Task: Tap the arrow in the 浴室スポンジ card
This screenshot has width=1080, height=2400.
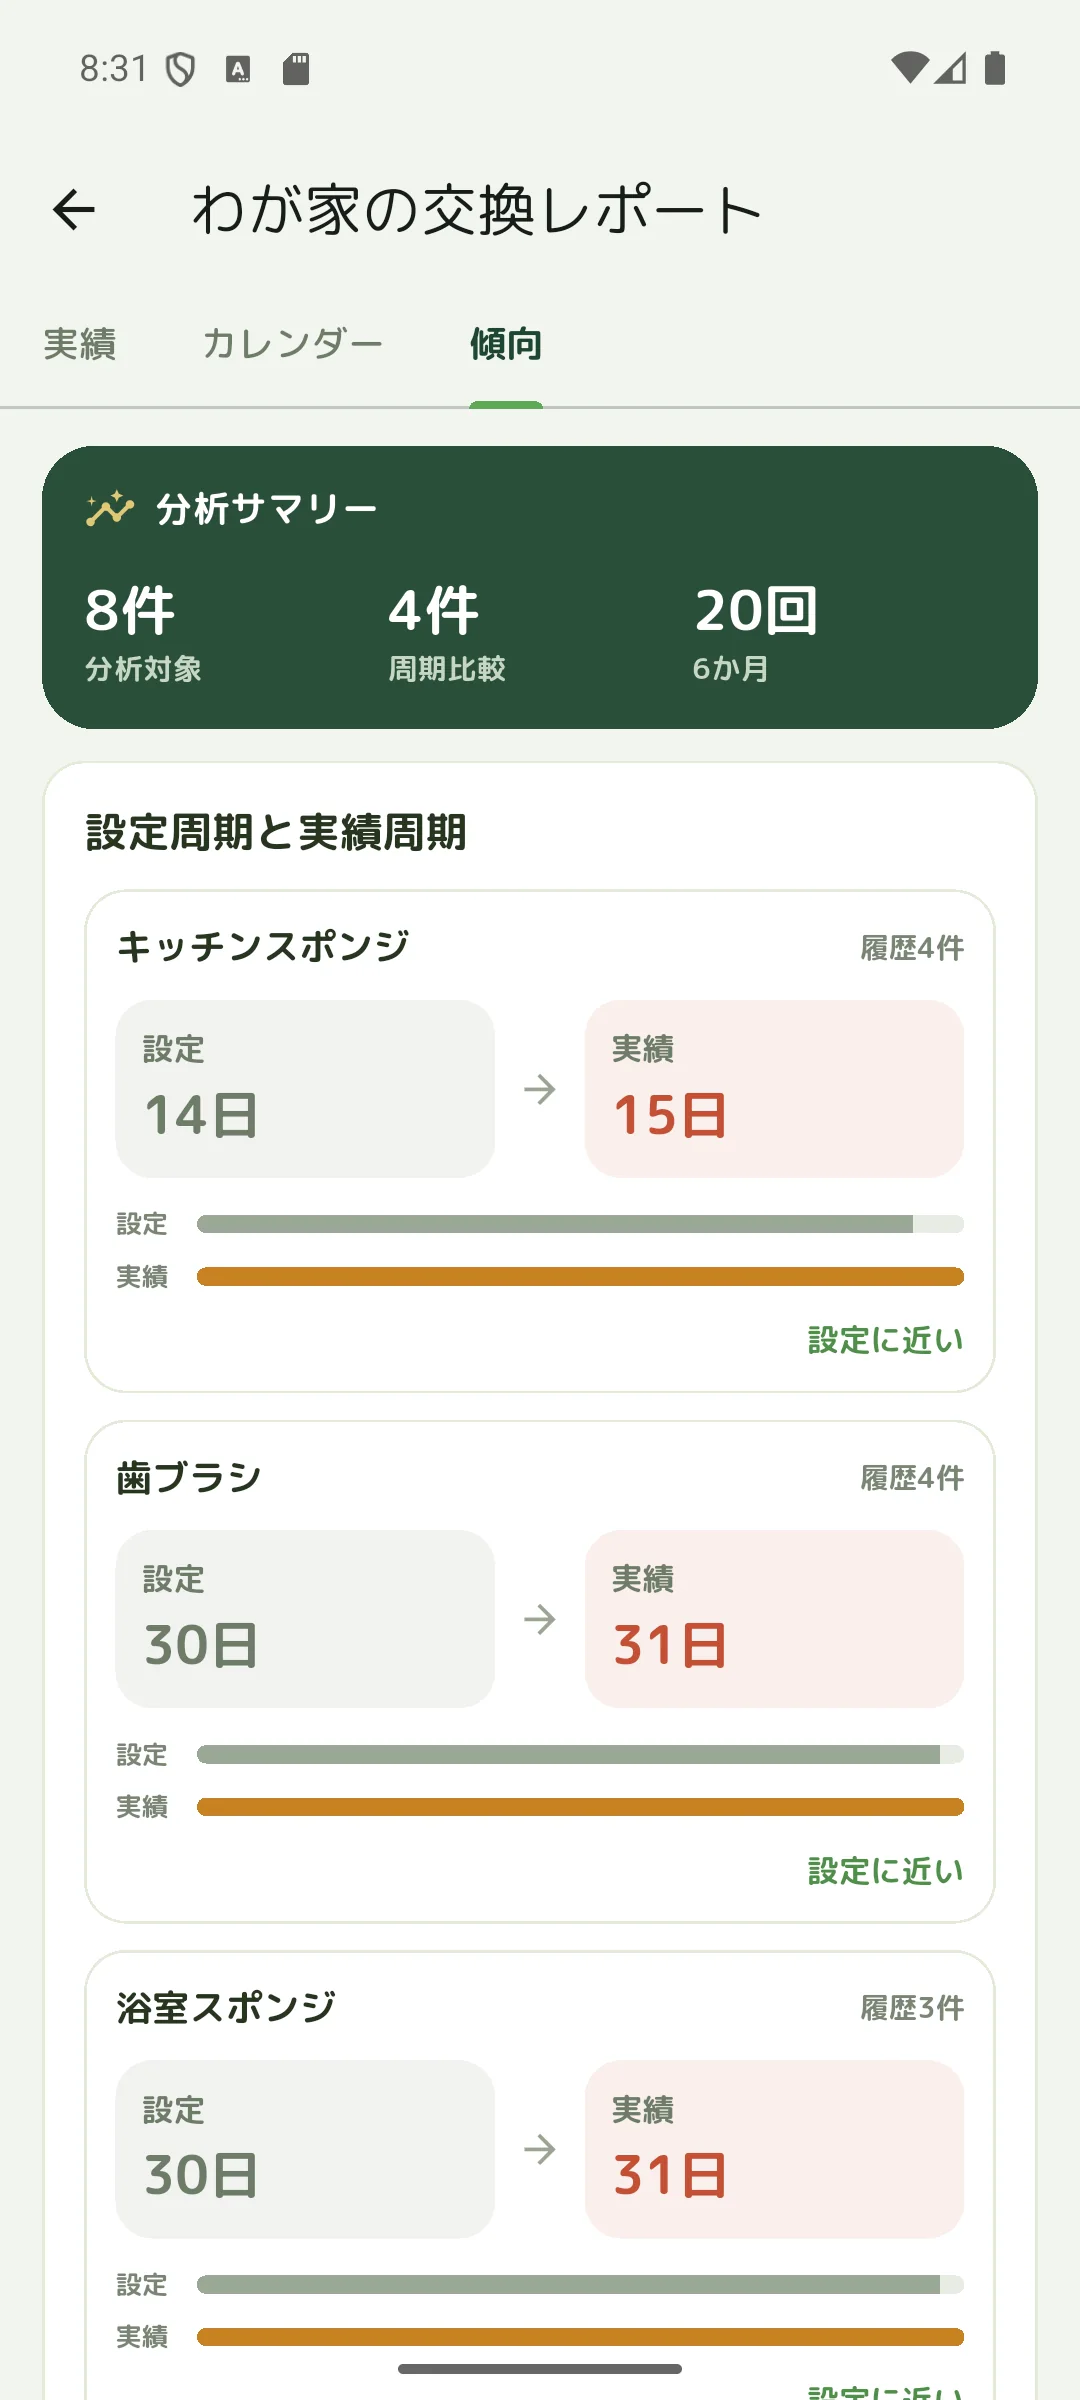Action: pyautogui.click(x=540, y=2149)
